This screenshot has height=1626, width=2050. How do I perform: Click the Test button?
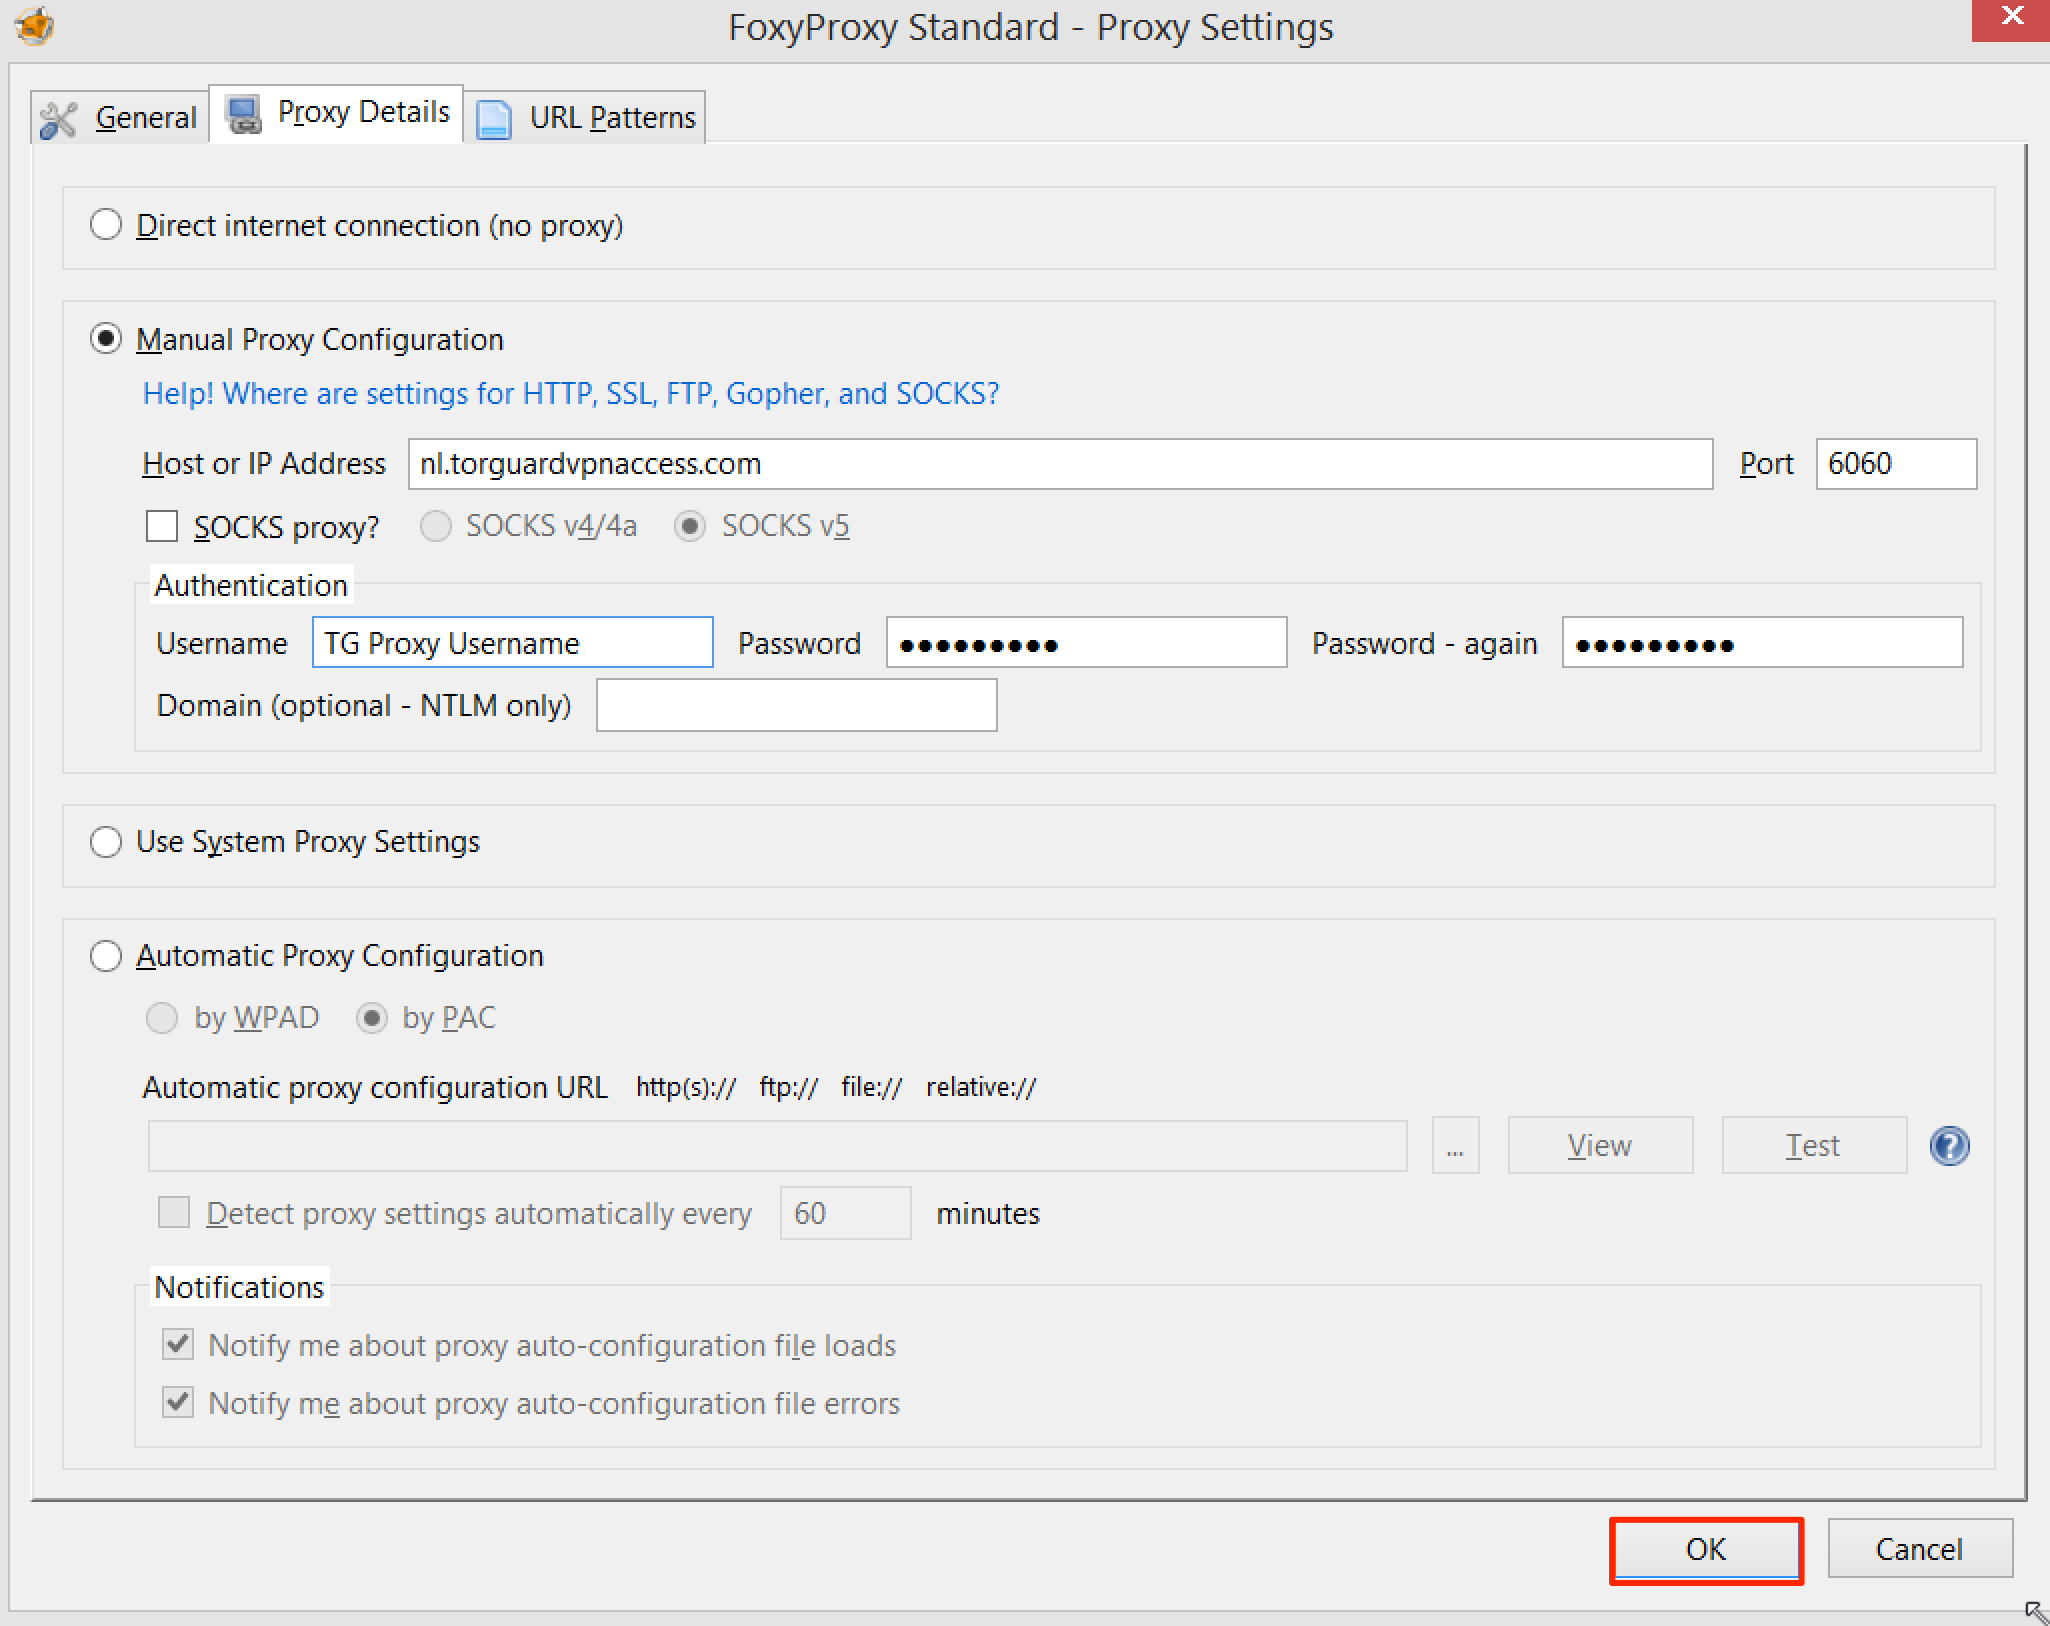[x=1813, y=1146]
